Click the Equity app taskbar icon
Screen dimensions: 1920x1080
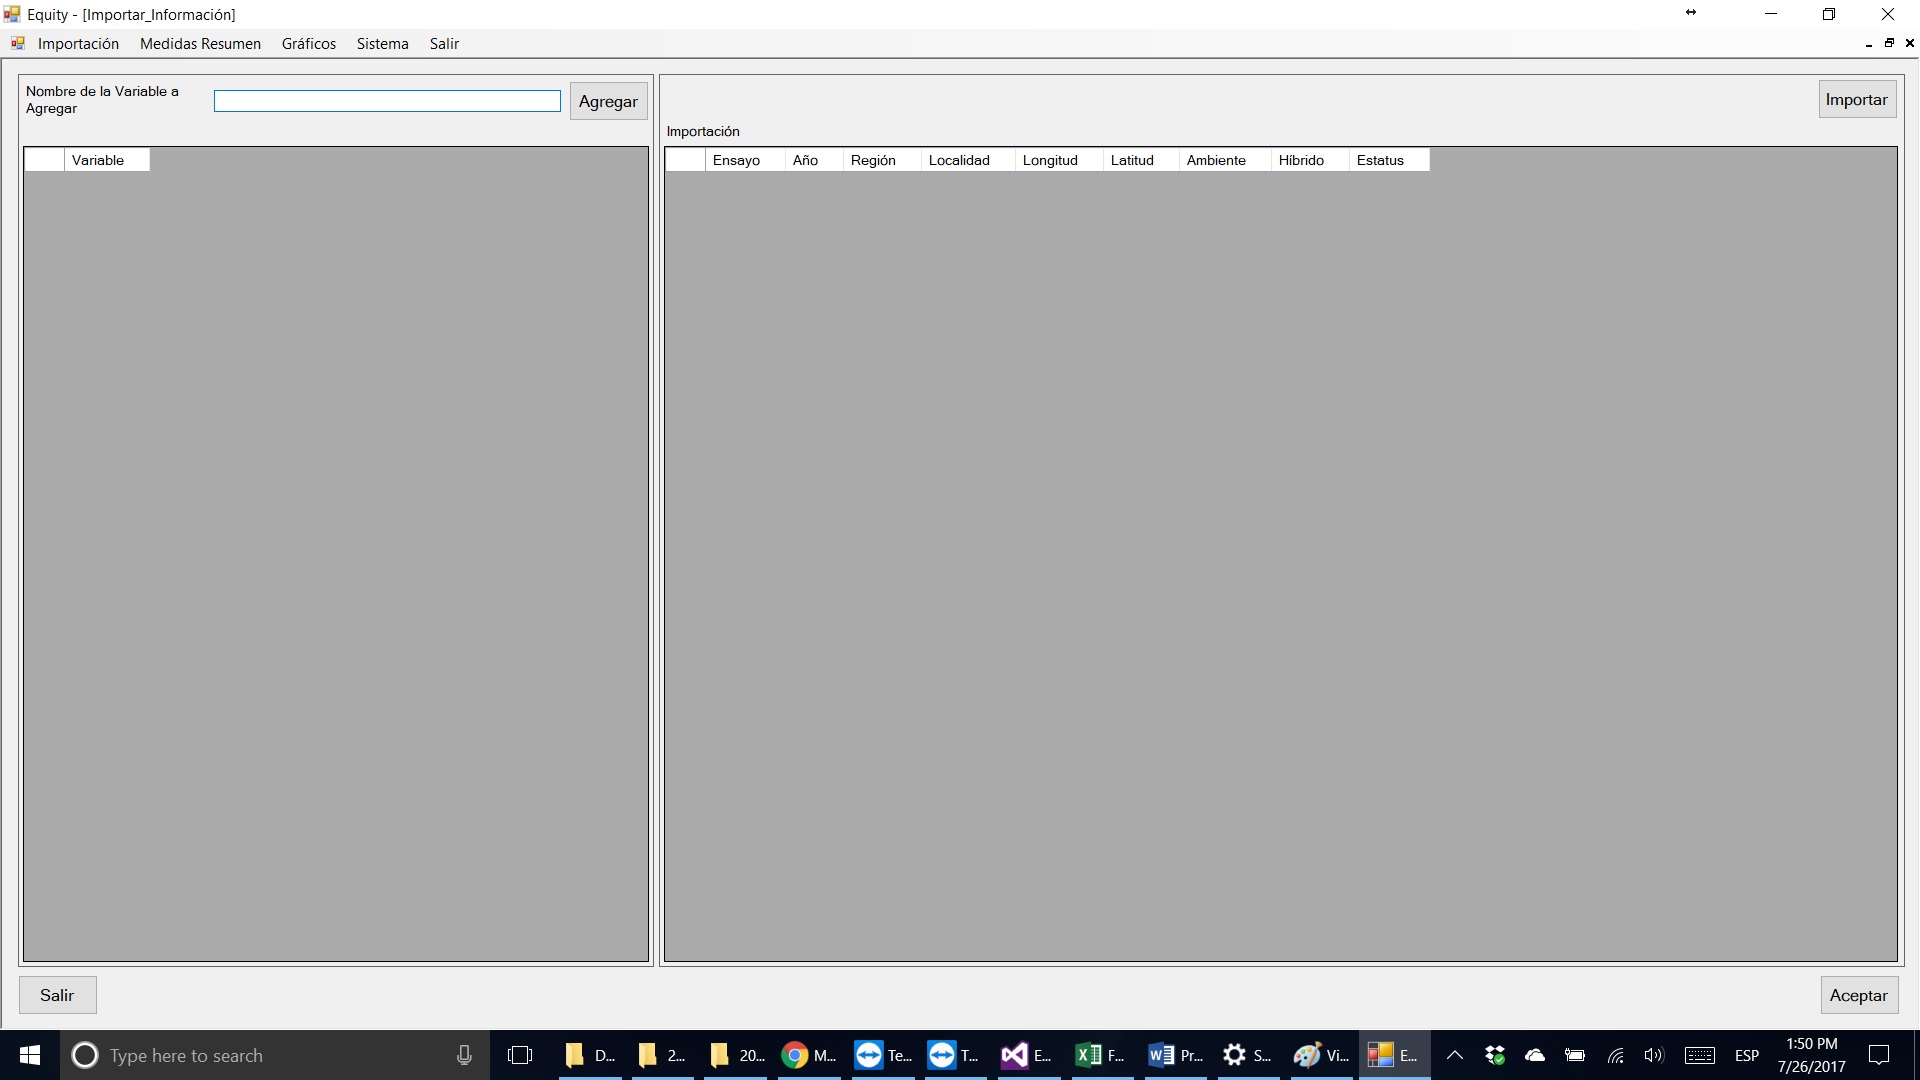(x=1394, y=1055)
